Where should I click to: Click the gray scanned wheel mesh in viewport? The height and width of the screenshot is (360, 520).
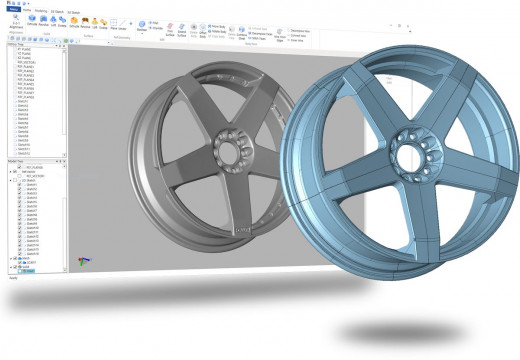click(x=207, y=157)
